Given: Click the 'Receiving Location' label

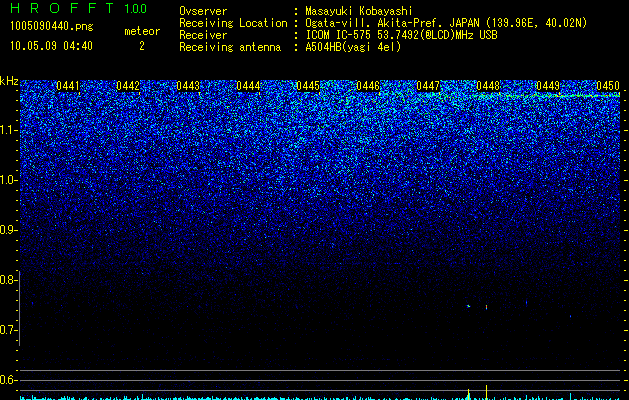Looking at the screenshot, I should [x=233, y=23].
